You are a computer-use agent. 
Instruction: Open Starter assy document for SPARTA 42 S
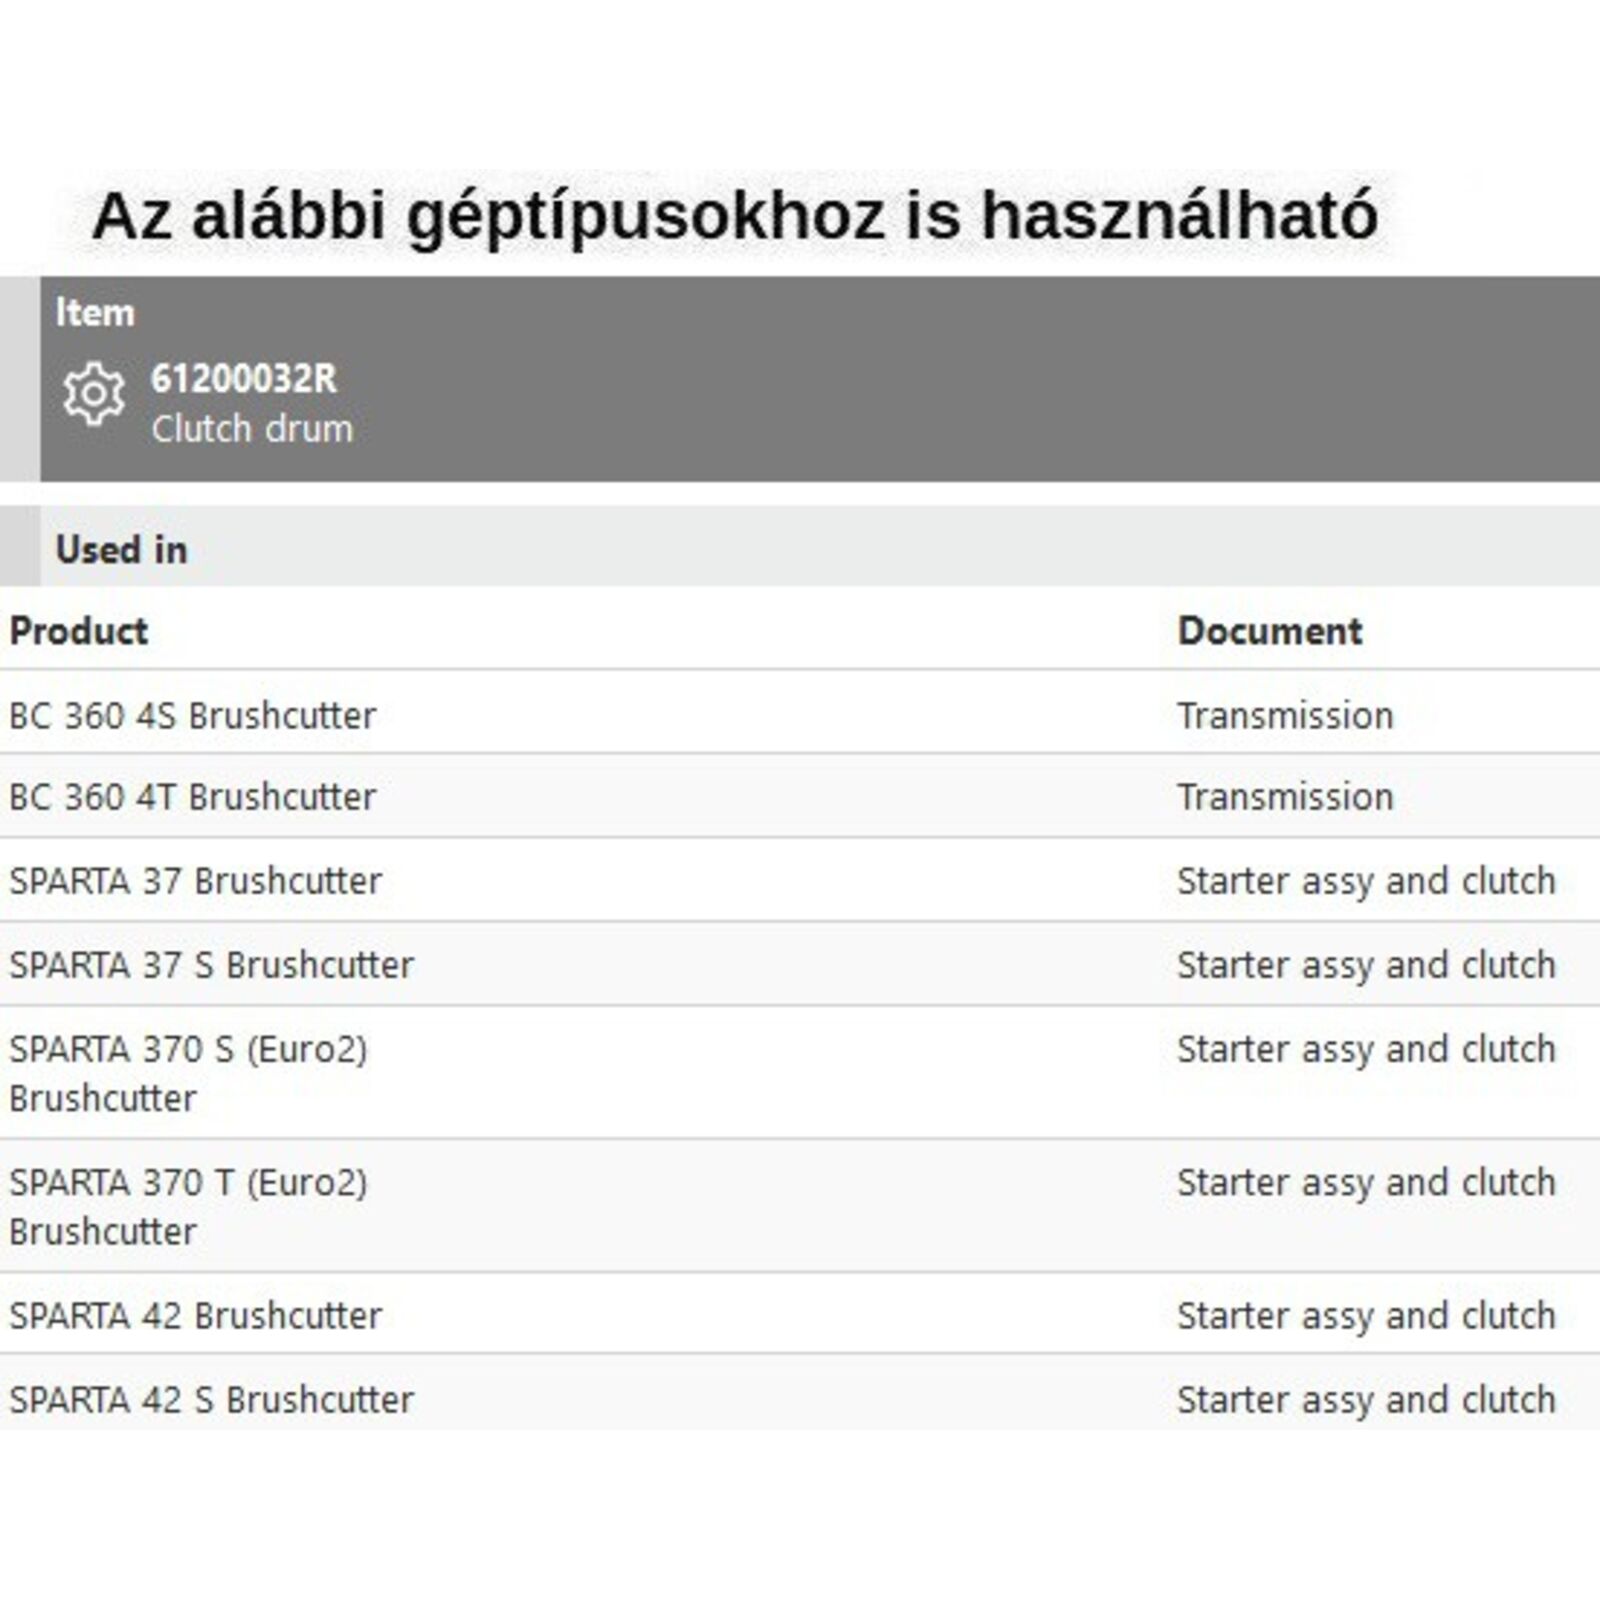click(1366, 1400)
